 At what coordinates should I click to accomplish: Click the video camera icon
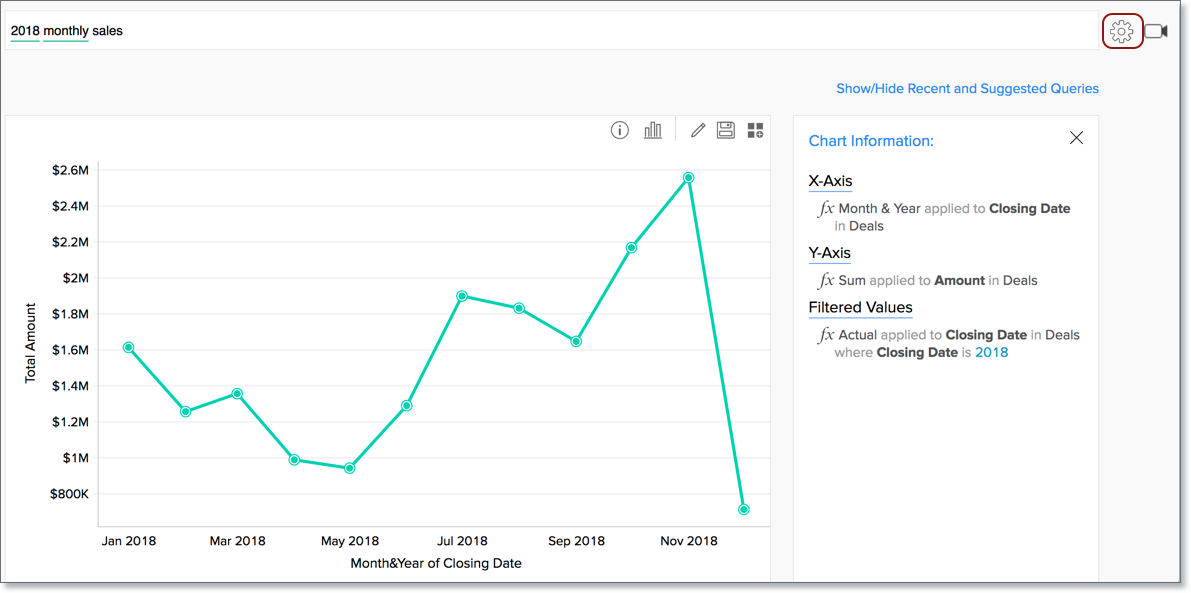1156,31
